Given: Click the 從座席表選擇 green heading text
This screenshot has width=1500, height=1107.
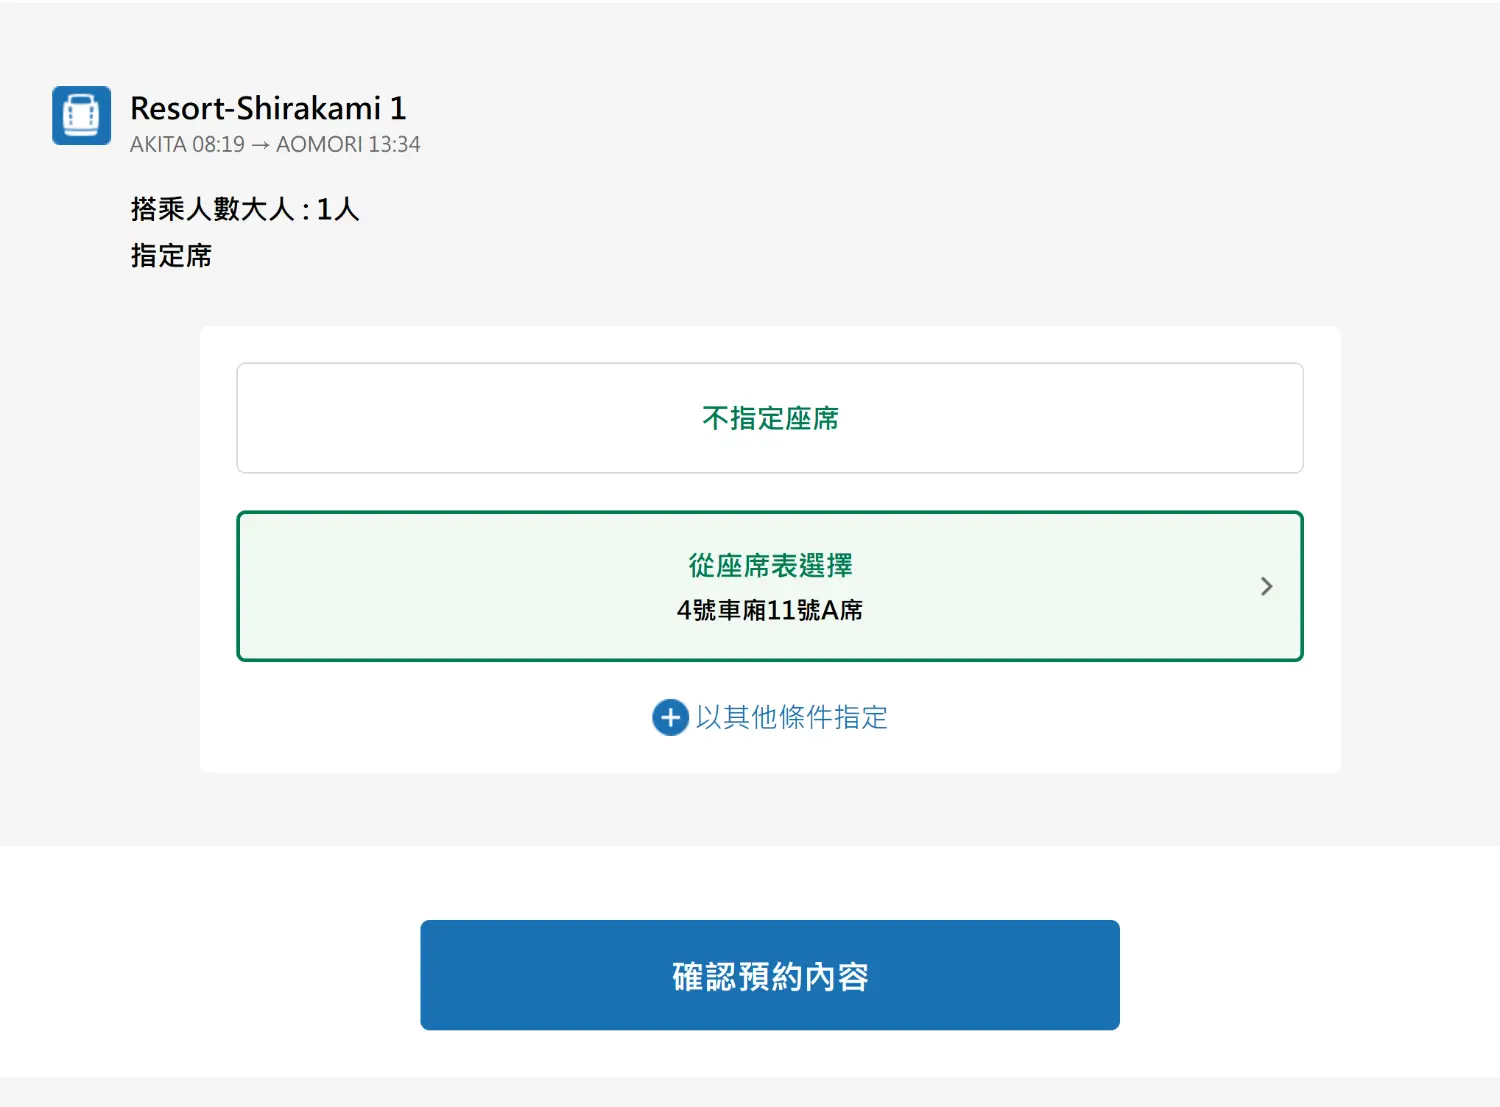Looking at the screenshot, I should pyautogui.click(x=770, y=566).
